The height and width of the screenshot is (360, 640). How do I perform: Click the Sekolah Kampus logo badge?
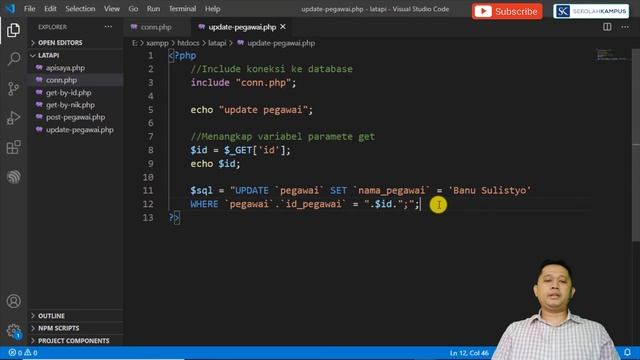point(591,11)
